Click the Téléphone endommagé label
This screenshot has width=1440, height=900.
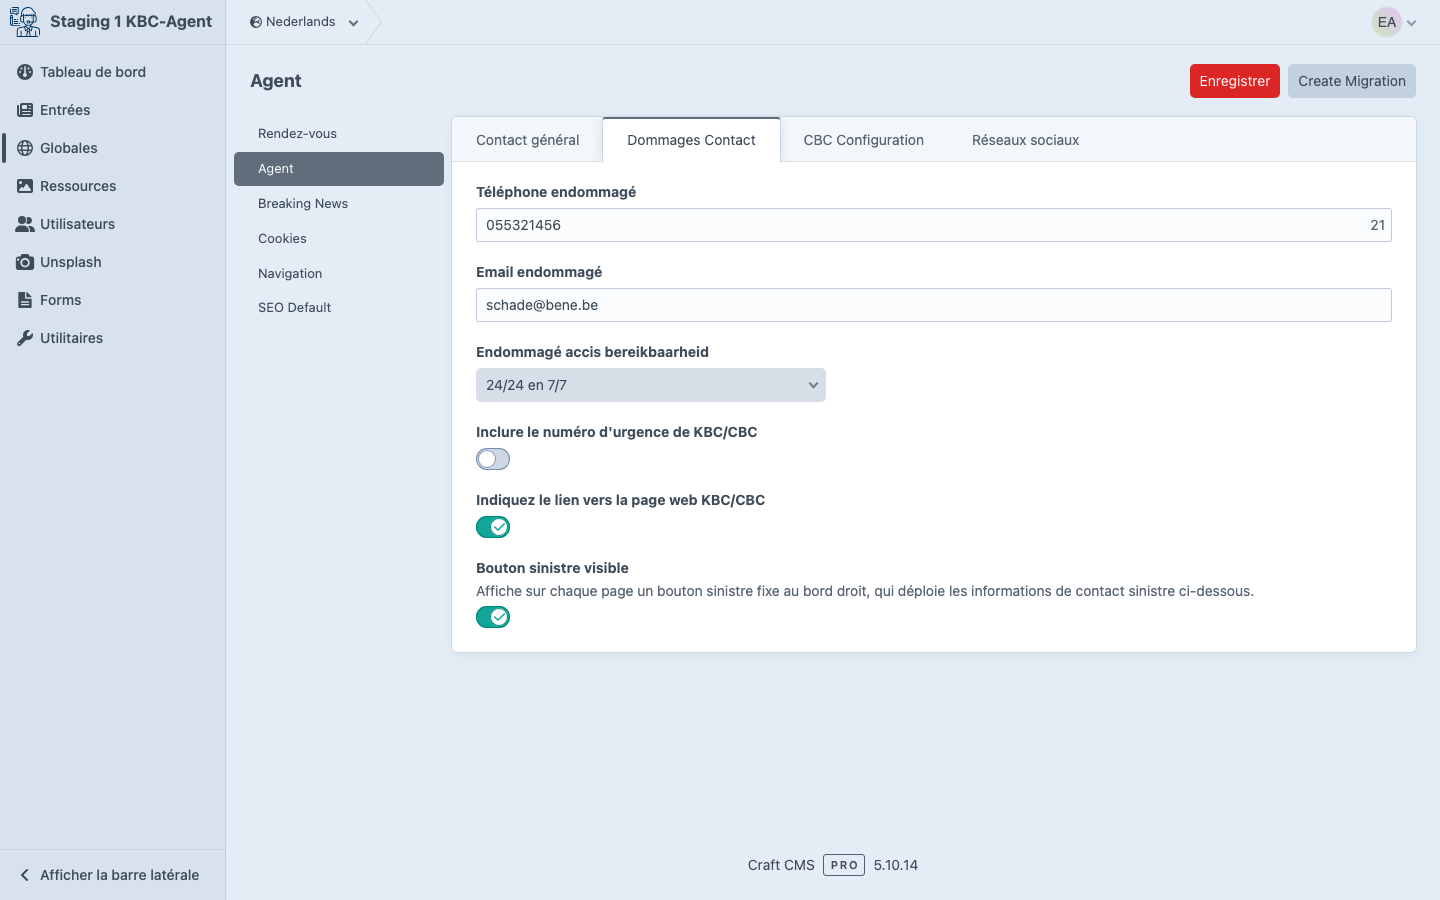(556, 192)
